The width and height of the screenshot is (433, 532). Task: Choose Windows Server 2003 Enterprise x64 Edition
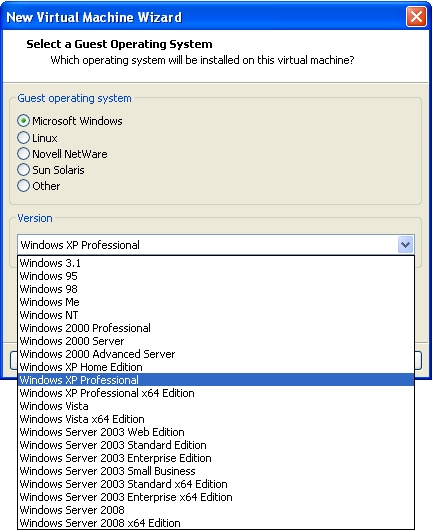216,497
